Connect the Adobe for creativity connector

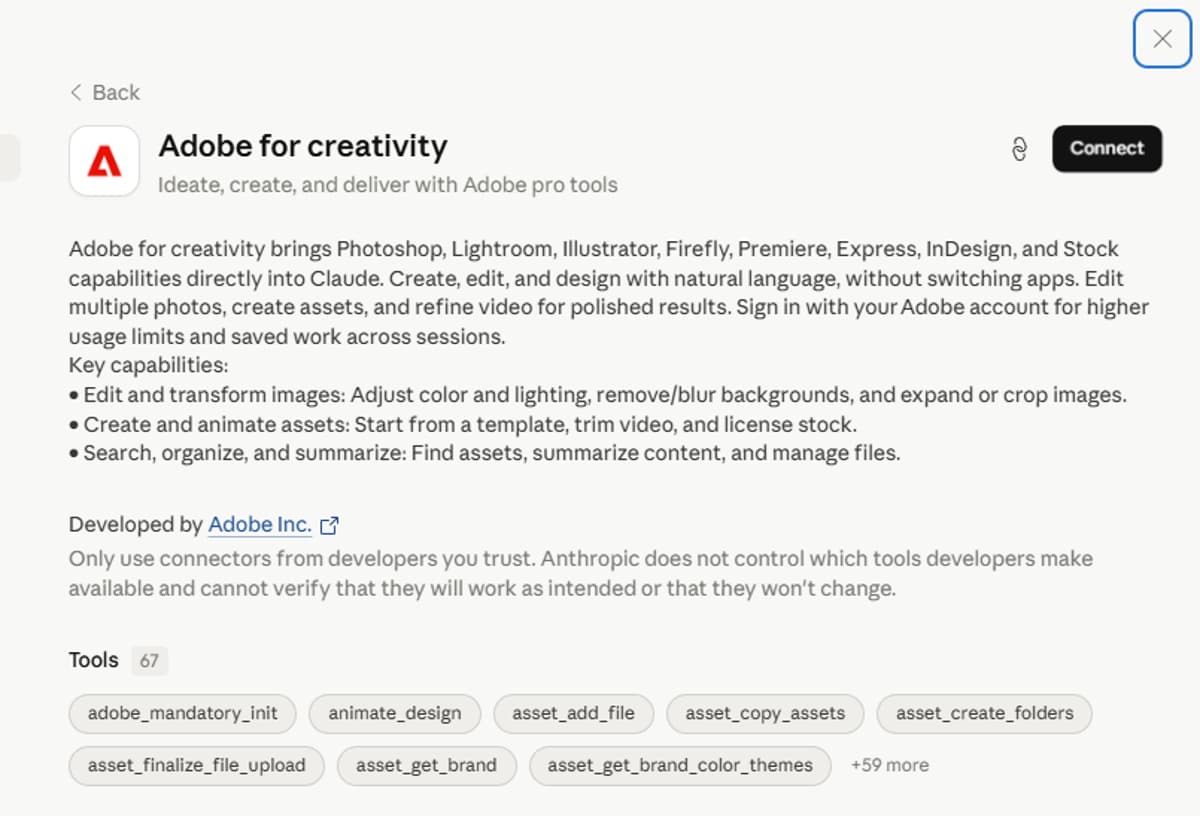point(1107,148)
